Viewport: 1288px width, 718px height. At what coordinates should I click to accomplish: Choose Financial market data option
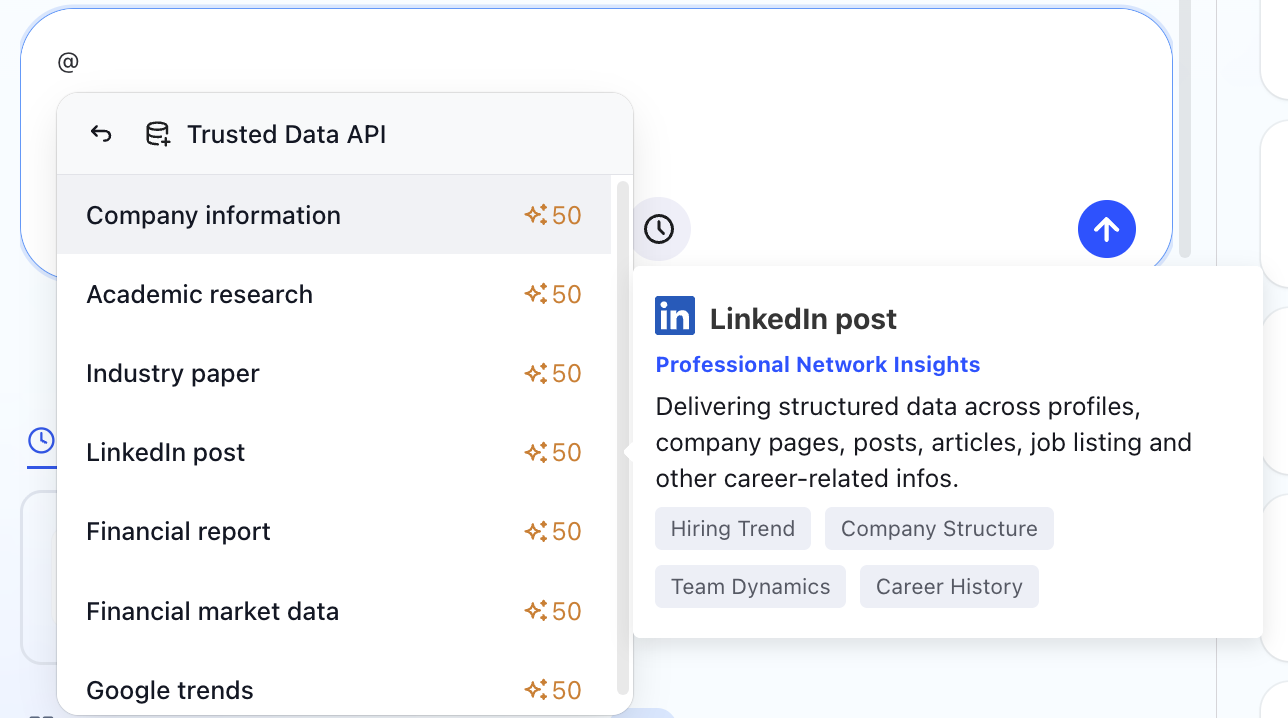coord(212,611)
